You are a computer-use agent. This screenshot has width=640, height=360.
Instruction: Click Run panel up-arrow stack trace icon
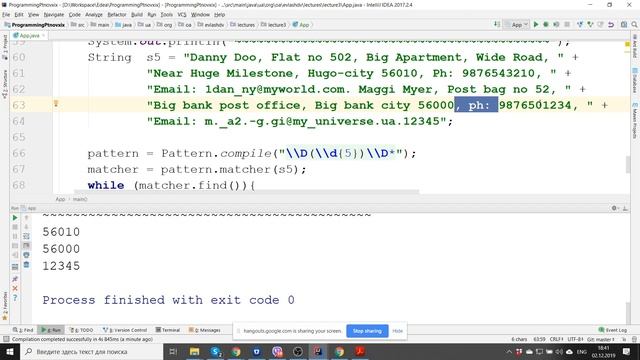[26, 218]
